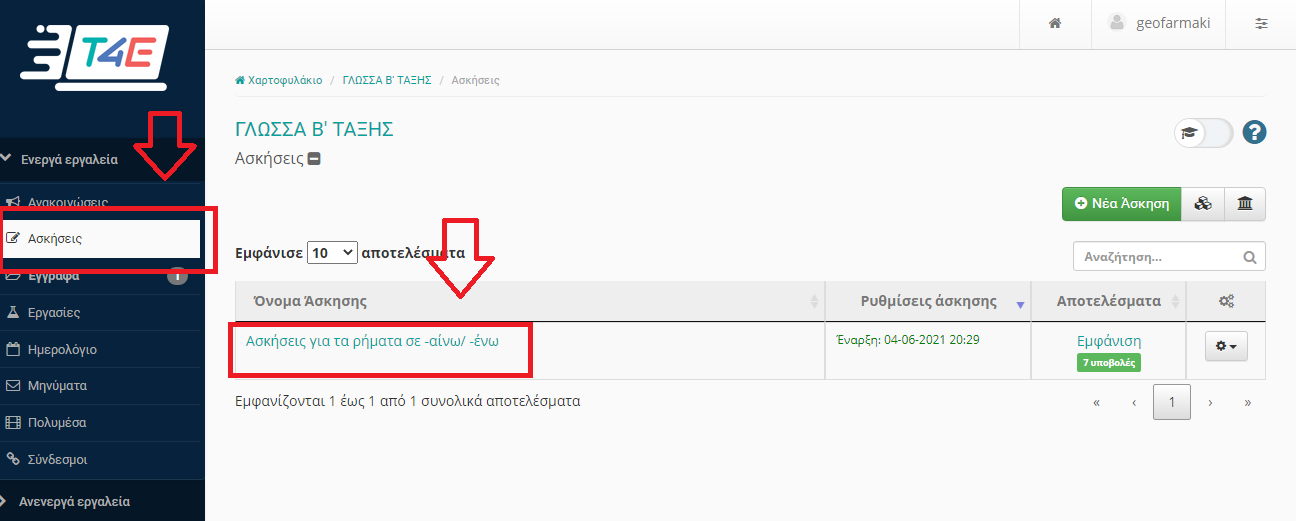Open the question pool cubes icon
The width and height of the screenshot is (1296, 521).
pos(1203,203)
